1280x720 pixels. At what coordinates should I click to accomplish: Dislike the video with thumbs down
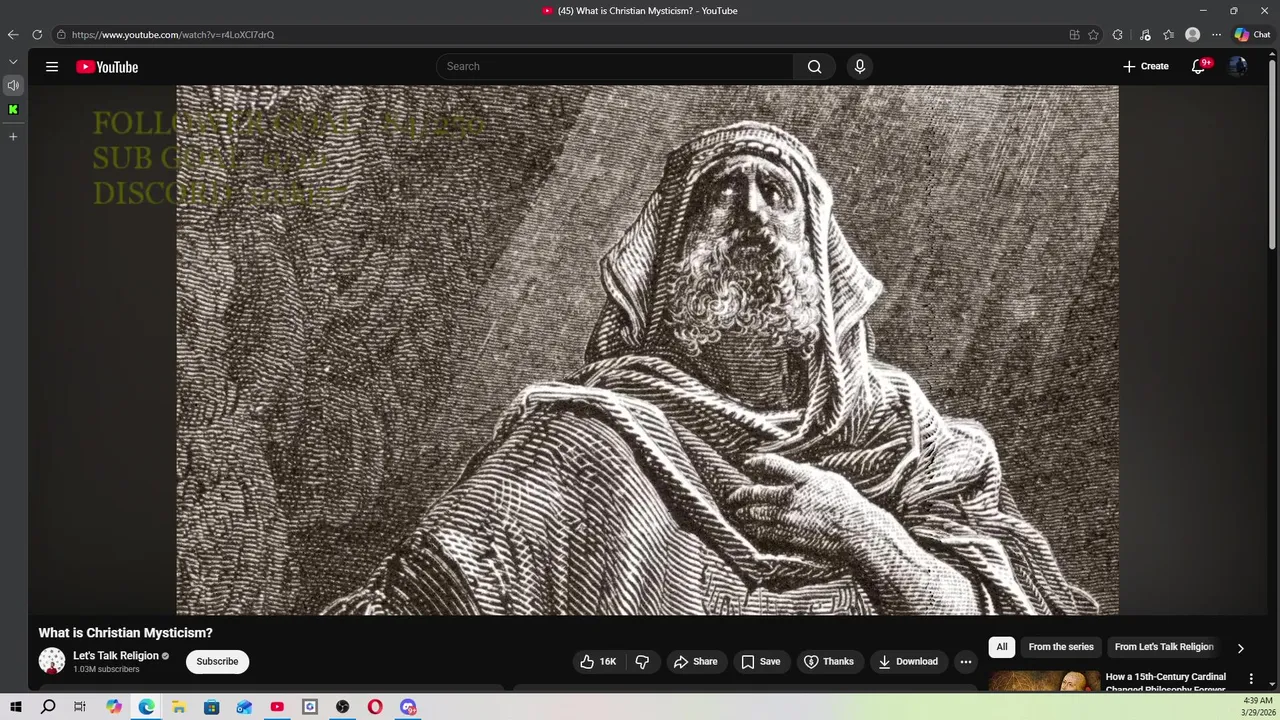642,661
